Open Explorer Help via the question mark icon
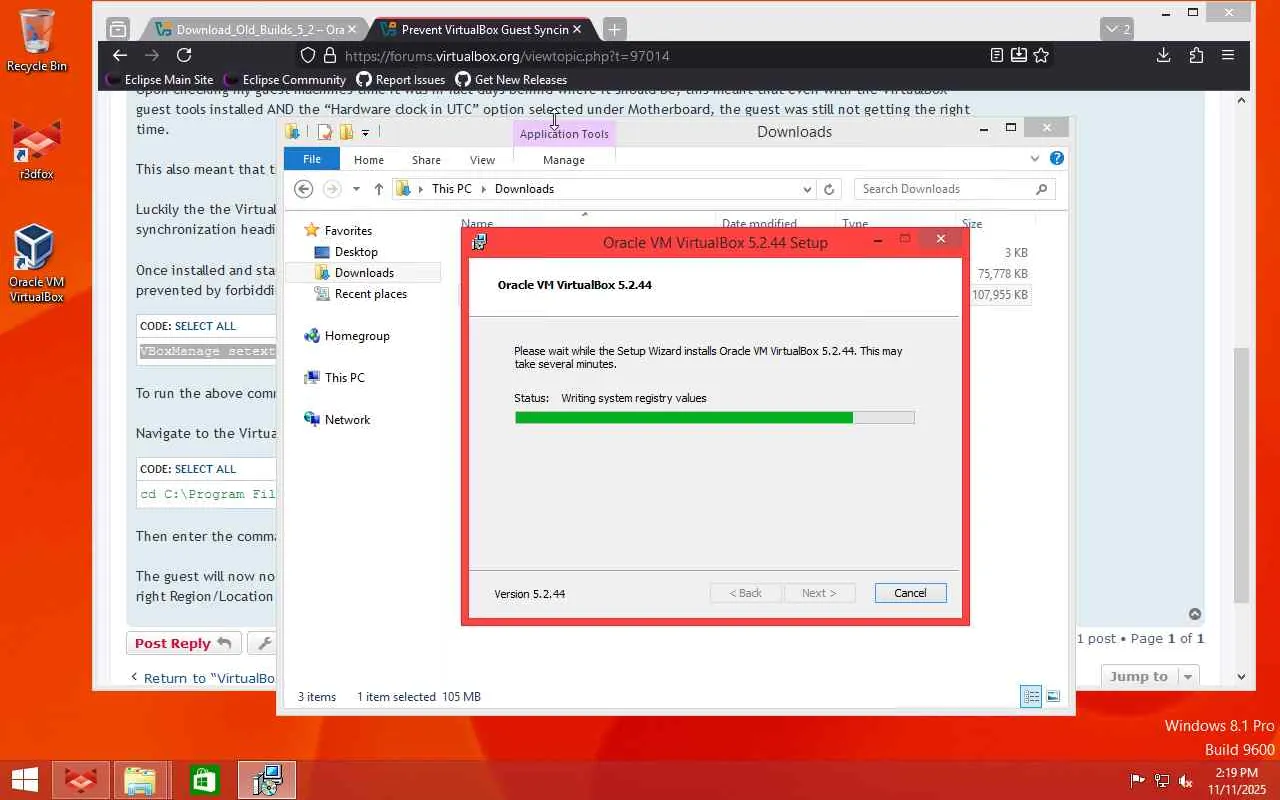Viewport: 1280px width, 800px height. [x=1057, y=158]
